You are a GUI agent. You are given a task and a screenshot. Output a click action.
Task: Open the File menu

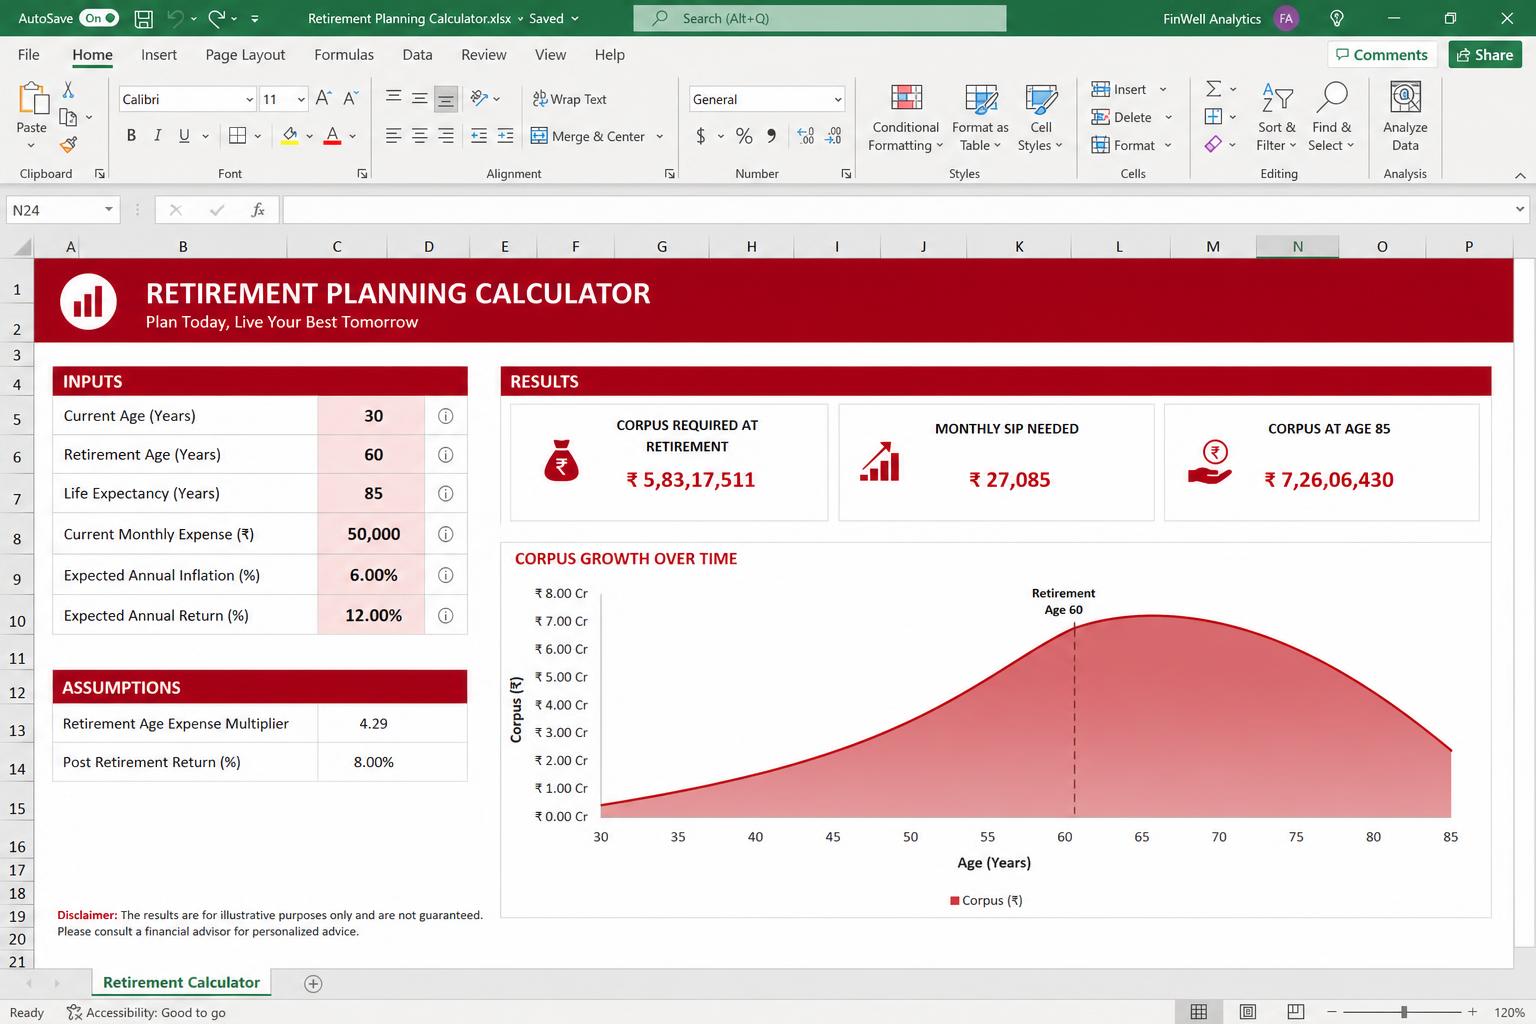click(29, 55)
